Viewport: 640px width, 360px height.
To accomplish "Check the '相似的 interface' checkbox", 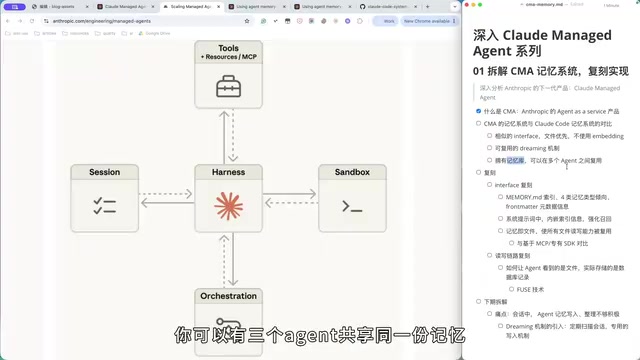I will tap(489, 136).
